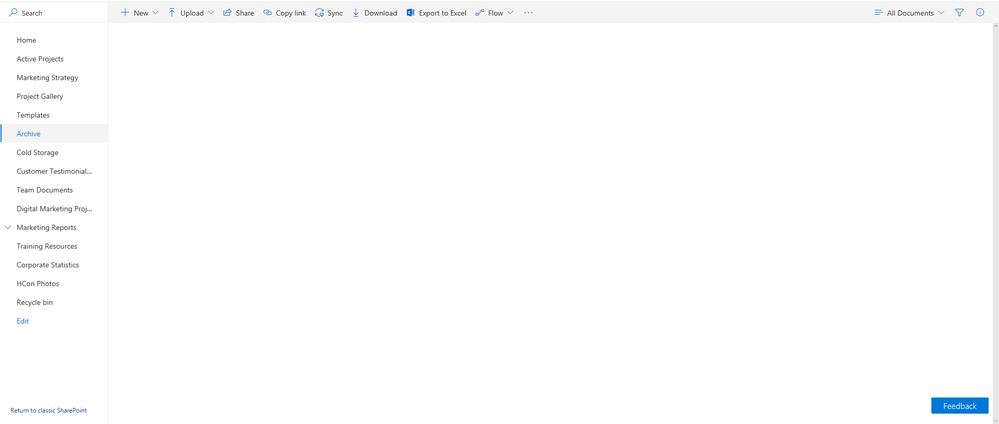Open the more options ellipsis menu
Viewport: 999px width, 424px height.
[x=528, y=13]
